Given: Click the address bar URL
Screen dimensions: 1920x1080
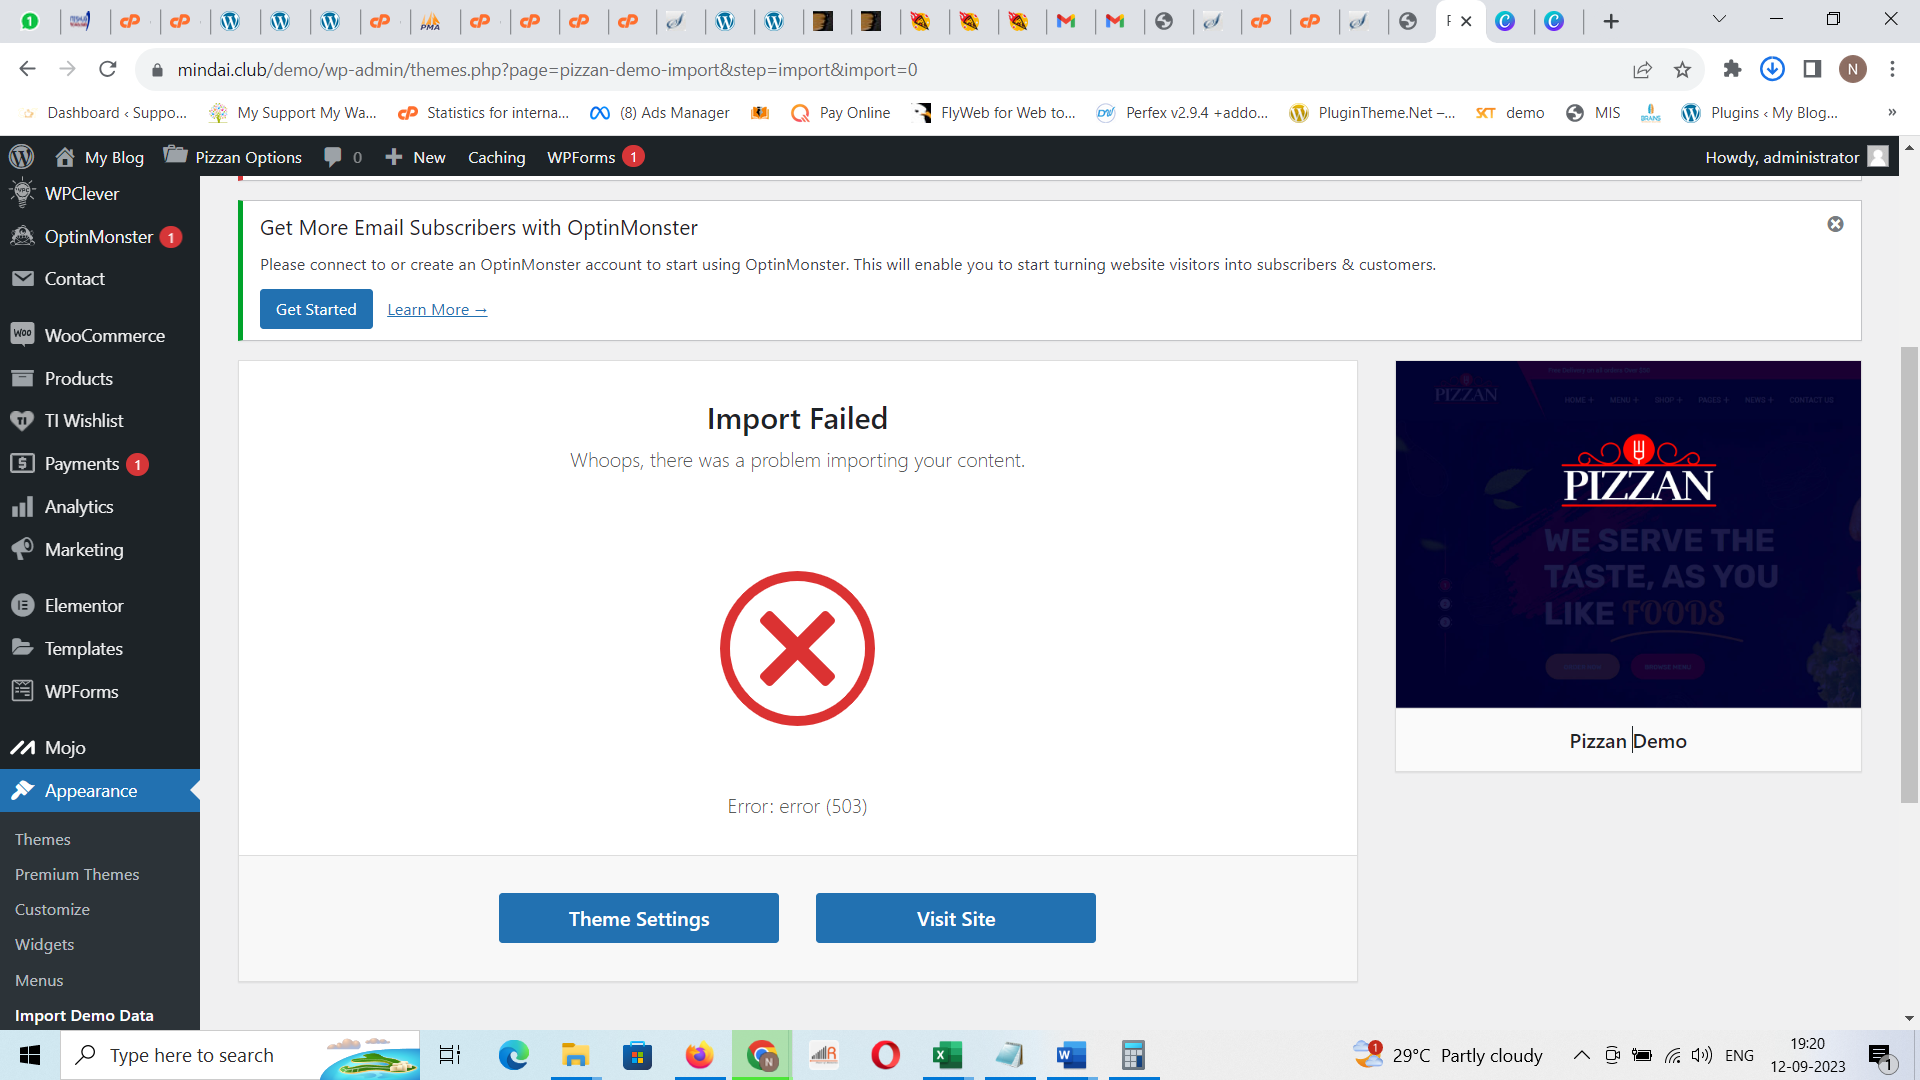Looking at the screenshot, I should coord(547,70).
